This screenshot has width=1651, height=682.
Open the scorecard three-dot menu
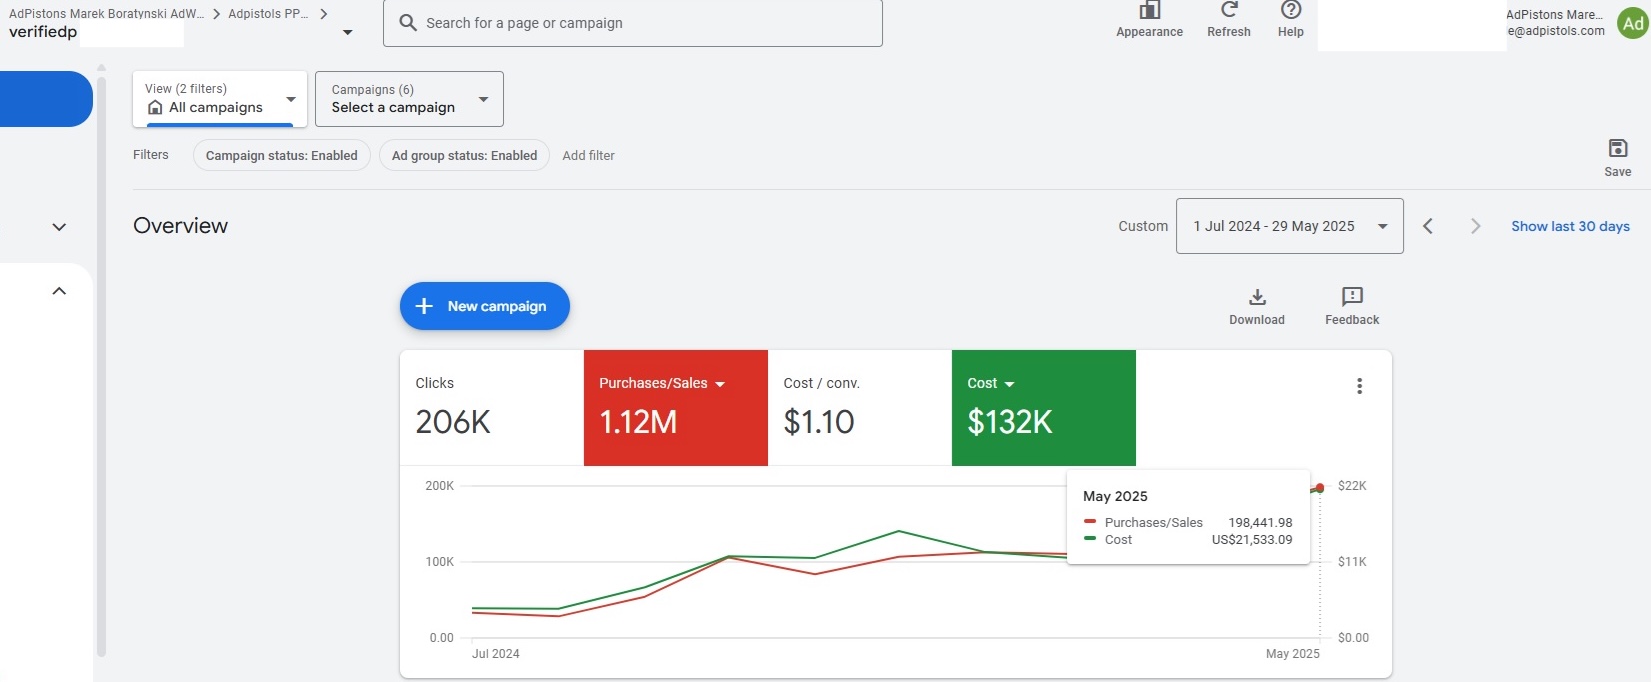[x=1359, y=386]
